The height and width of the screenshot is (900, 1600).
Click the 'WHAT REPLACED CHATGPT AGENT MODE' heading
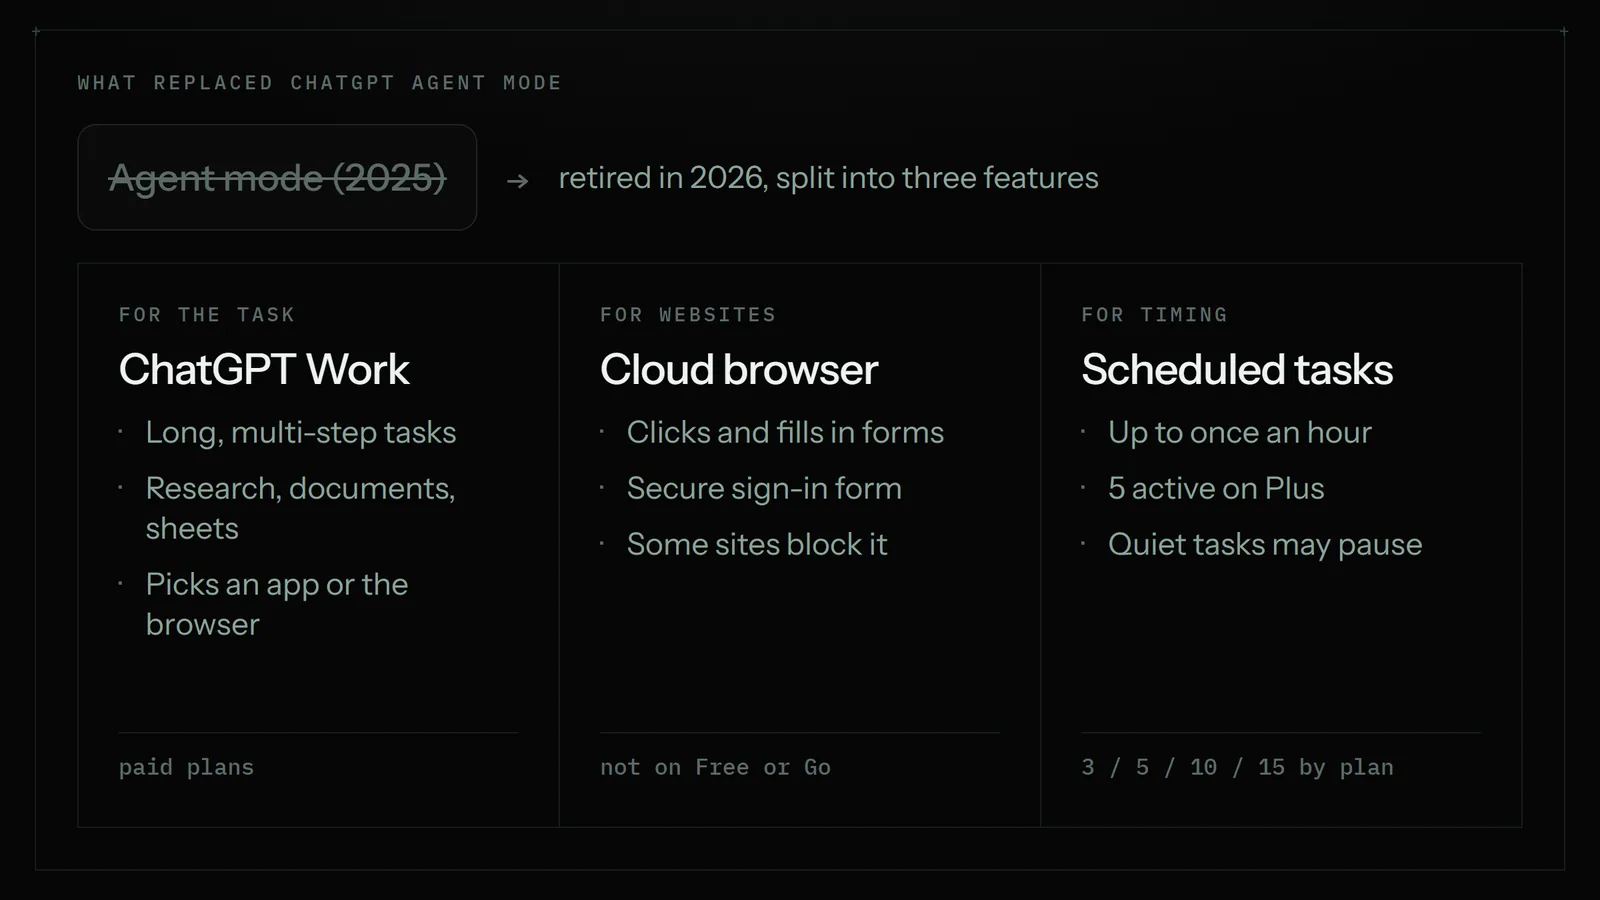[319, 83]
